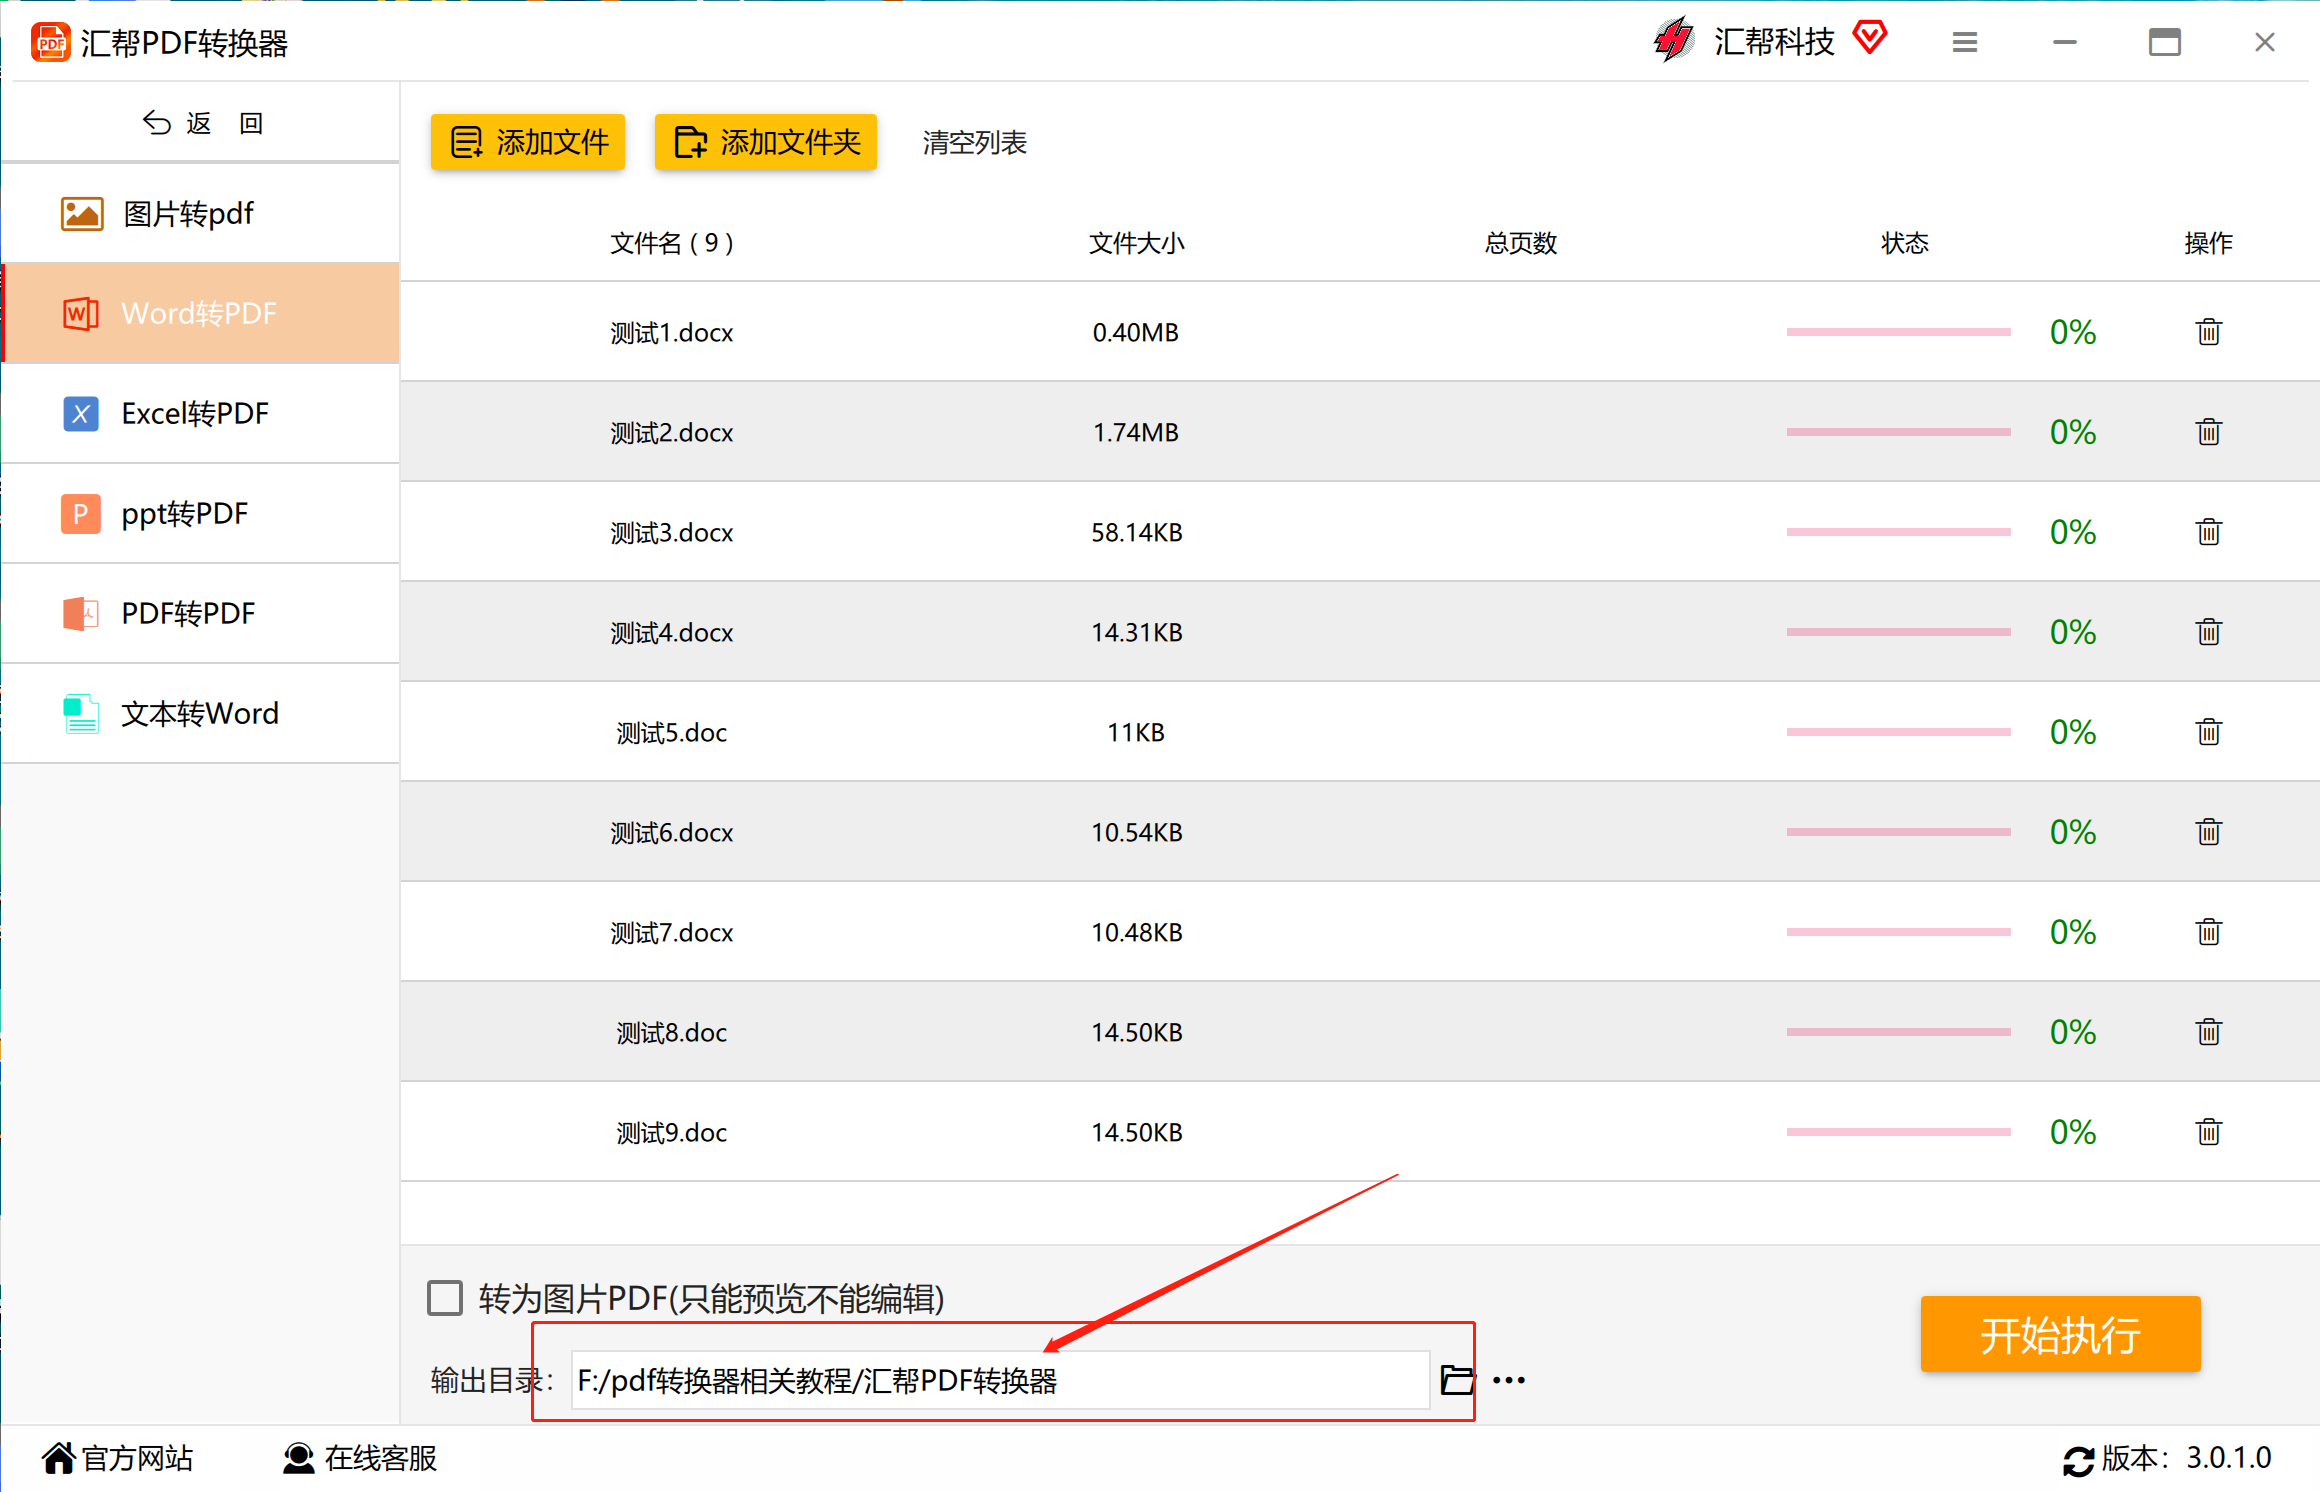Select Word转PDF in sidebar
Viewport: 2320px width, 1492px height.
[201, 313]
